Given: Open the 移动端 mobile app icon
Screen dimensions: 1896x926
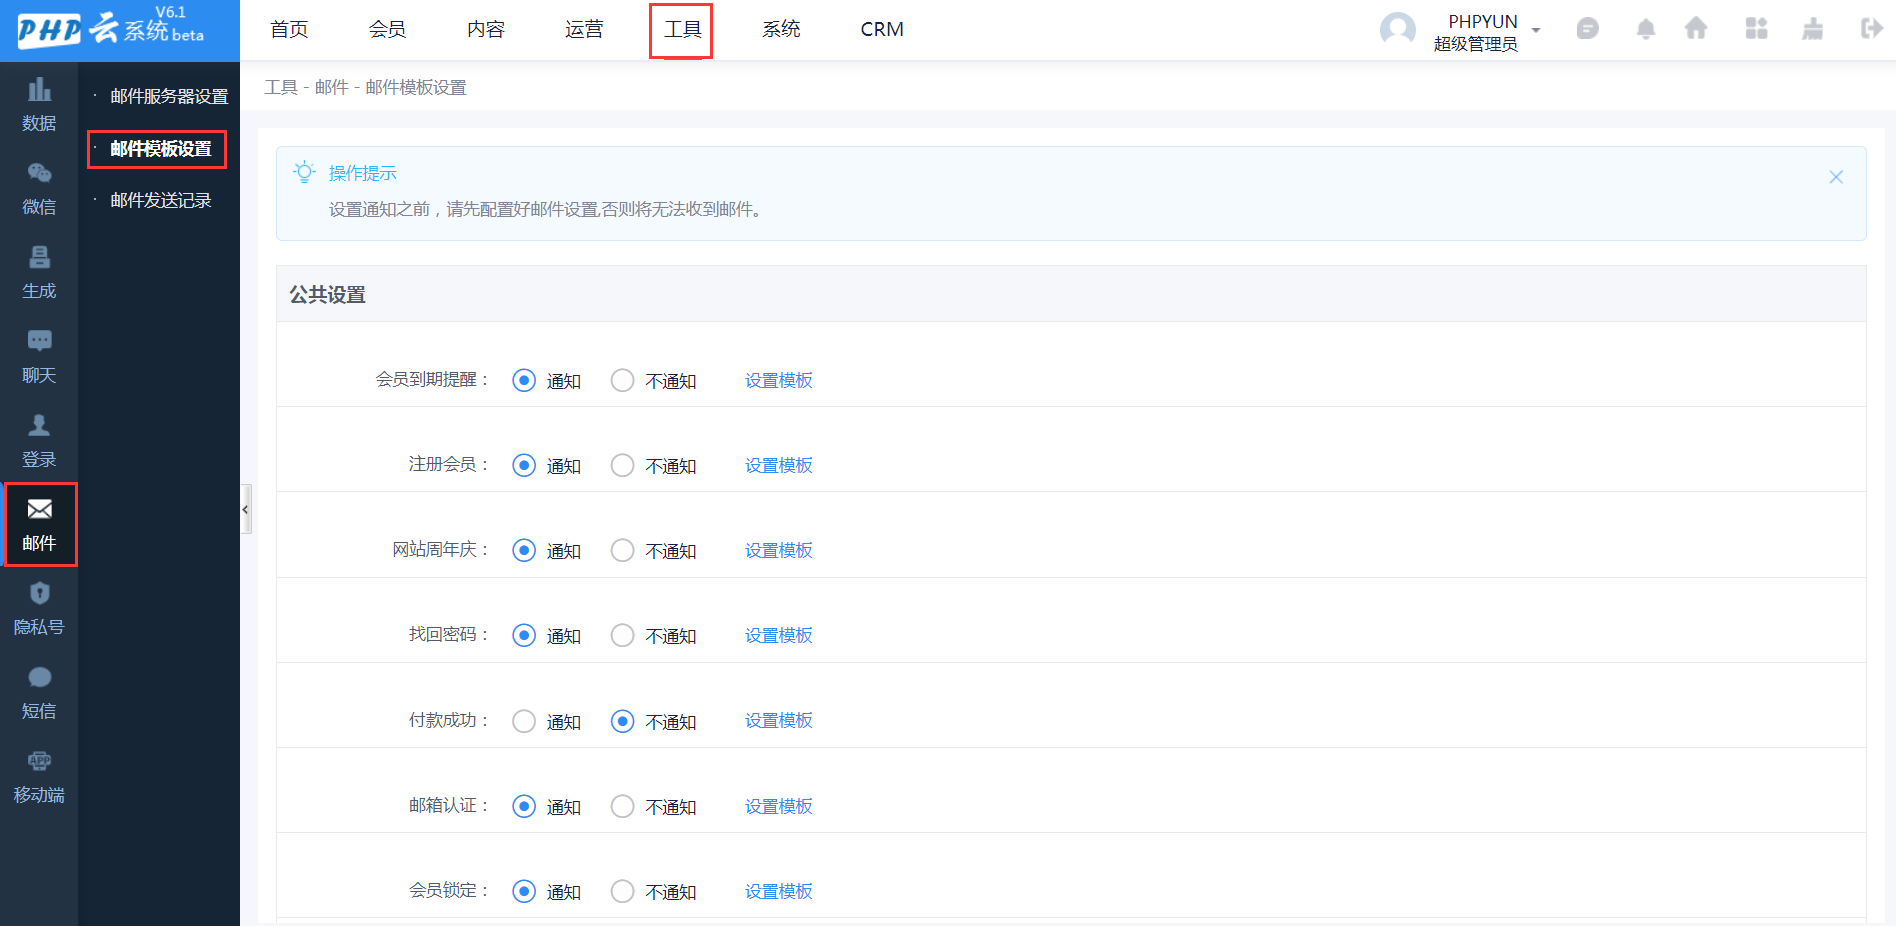Looking at the screenshot, I should pyautogui.click(x=39, y=776).
